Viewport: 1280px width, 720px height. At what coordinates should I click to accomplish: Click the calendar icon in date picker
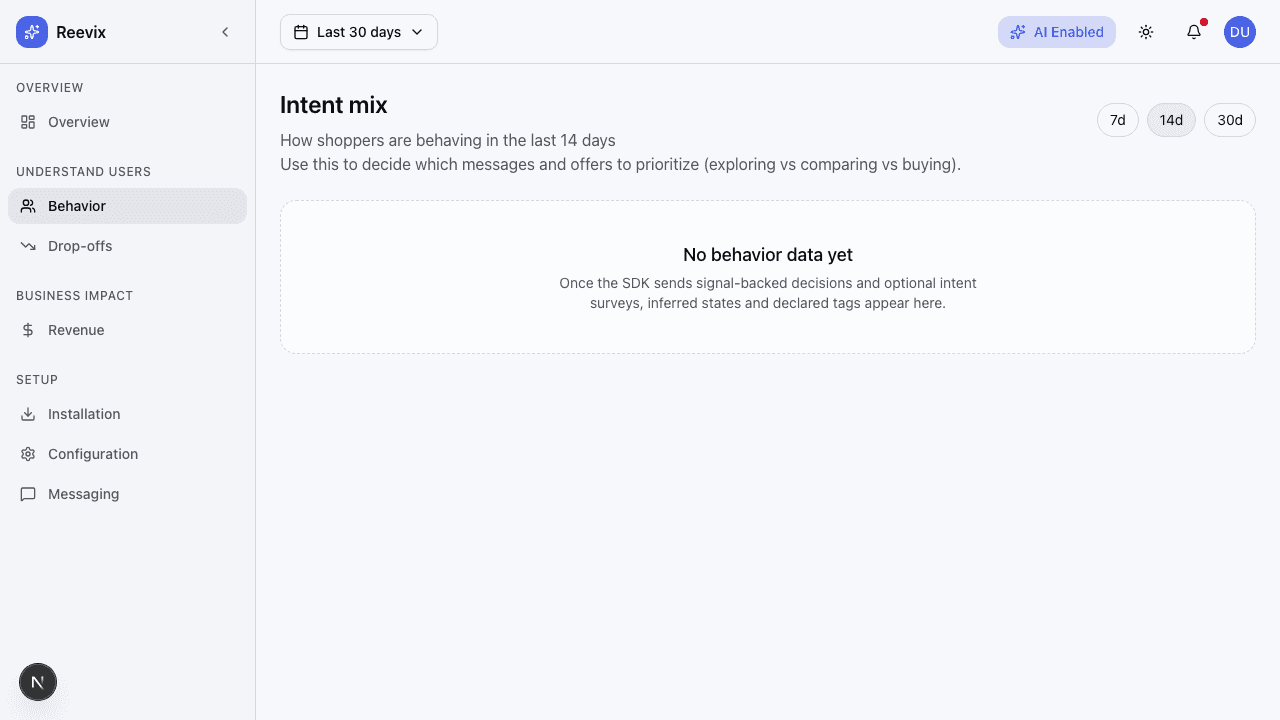(301, 32)
